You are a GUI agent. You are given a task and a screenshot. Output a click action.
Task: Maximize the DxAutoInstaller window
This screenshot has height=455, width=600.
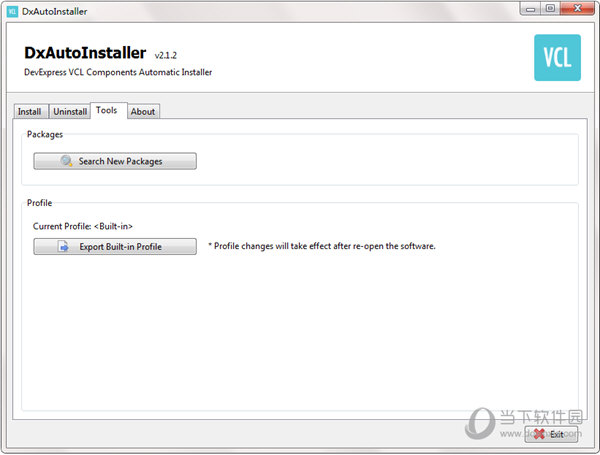pos(550,8)
